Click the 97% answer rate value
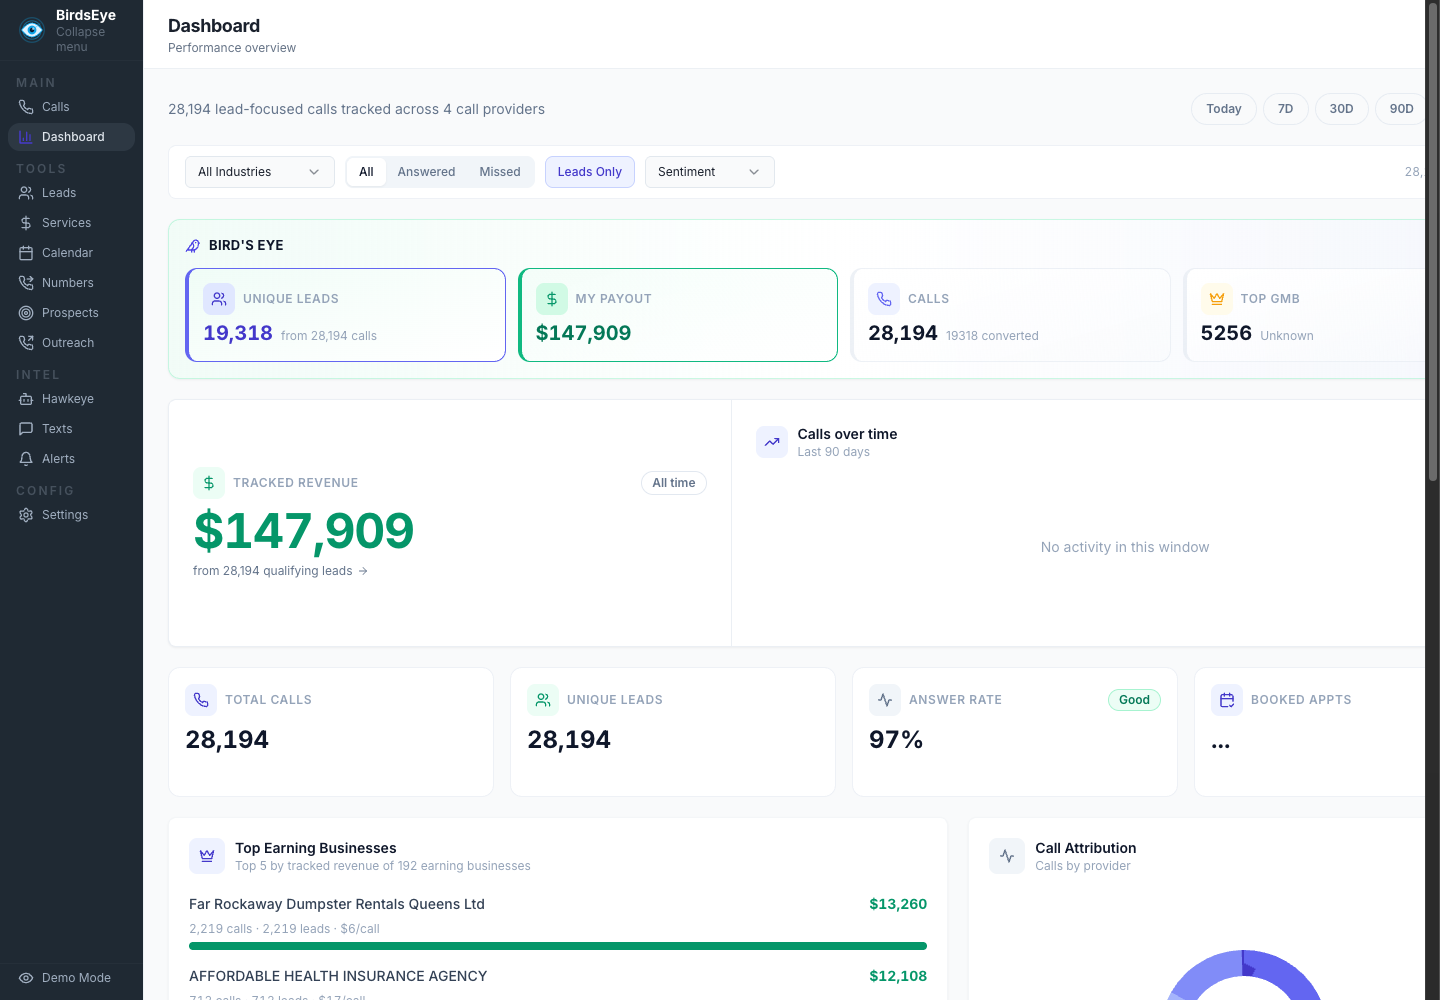Viewport: 1440px width, 1000px height. (x=896, y=740)
